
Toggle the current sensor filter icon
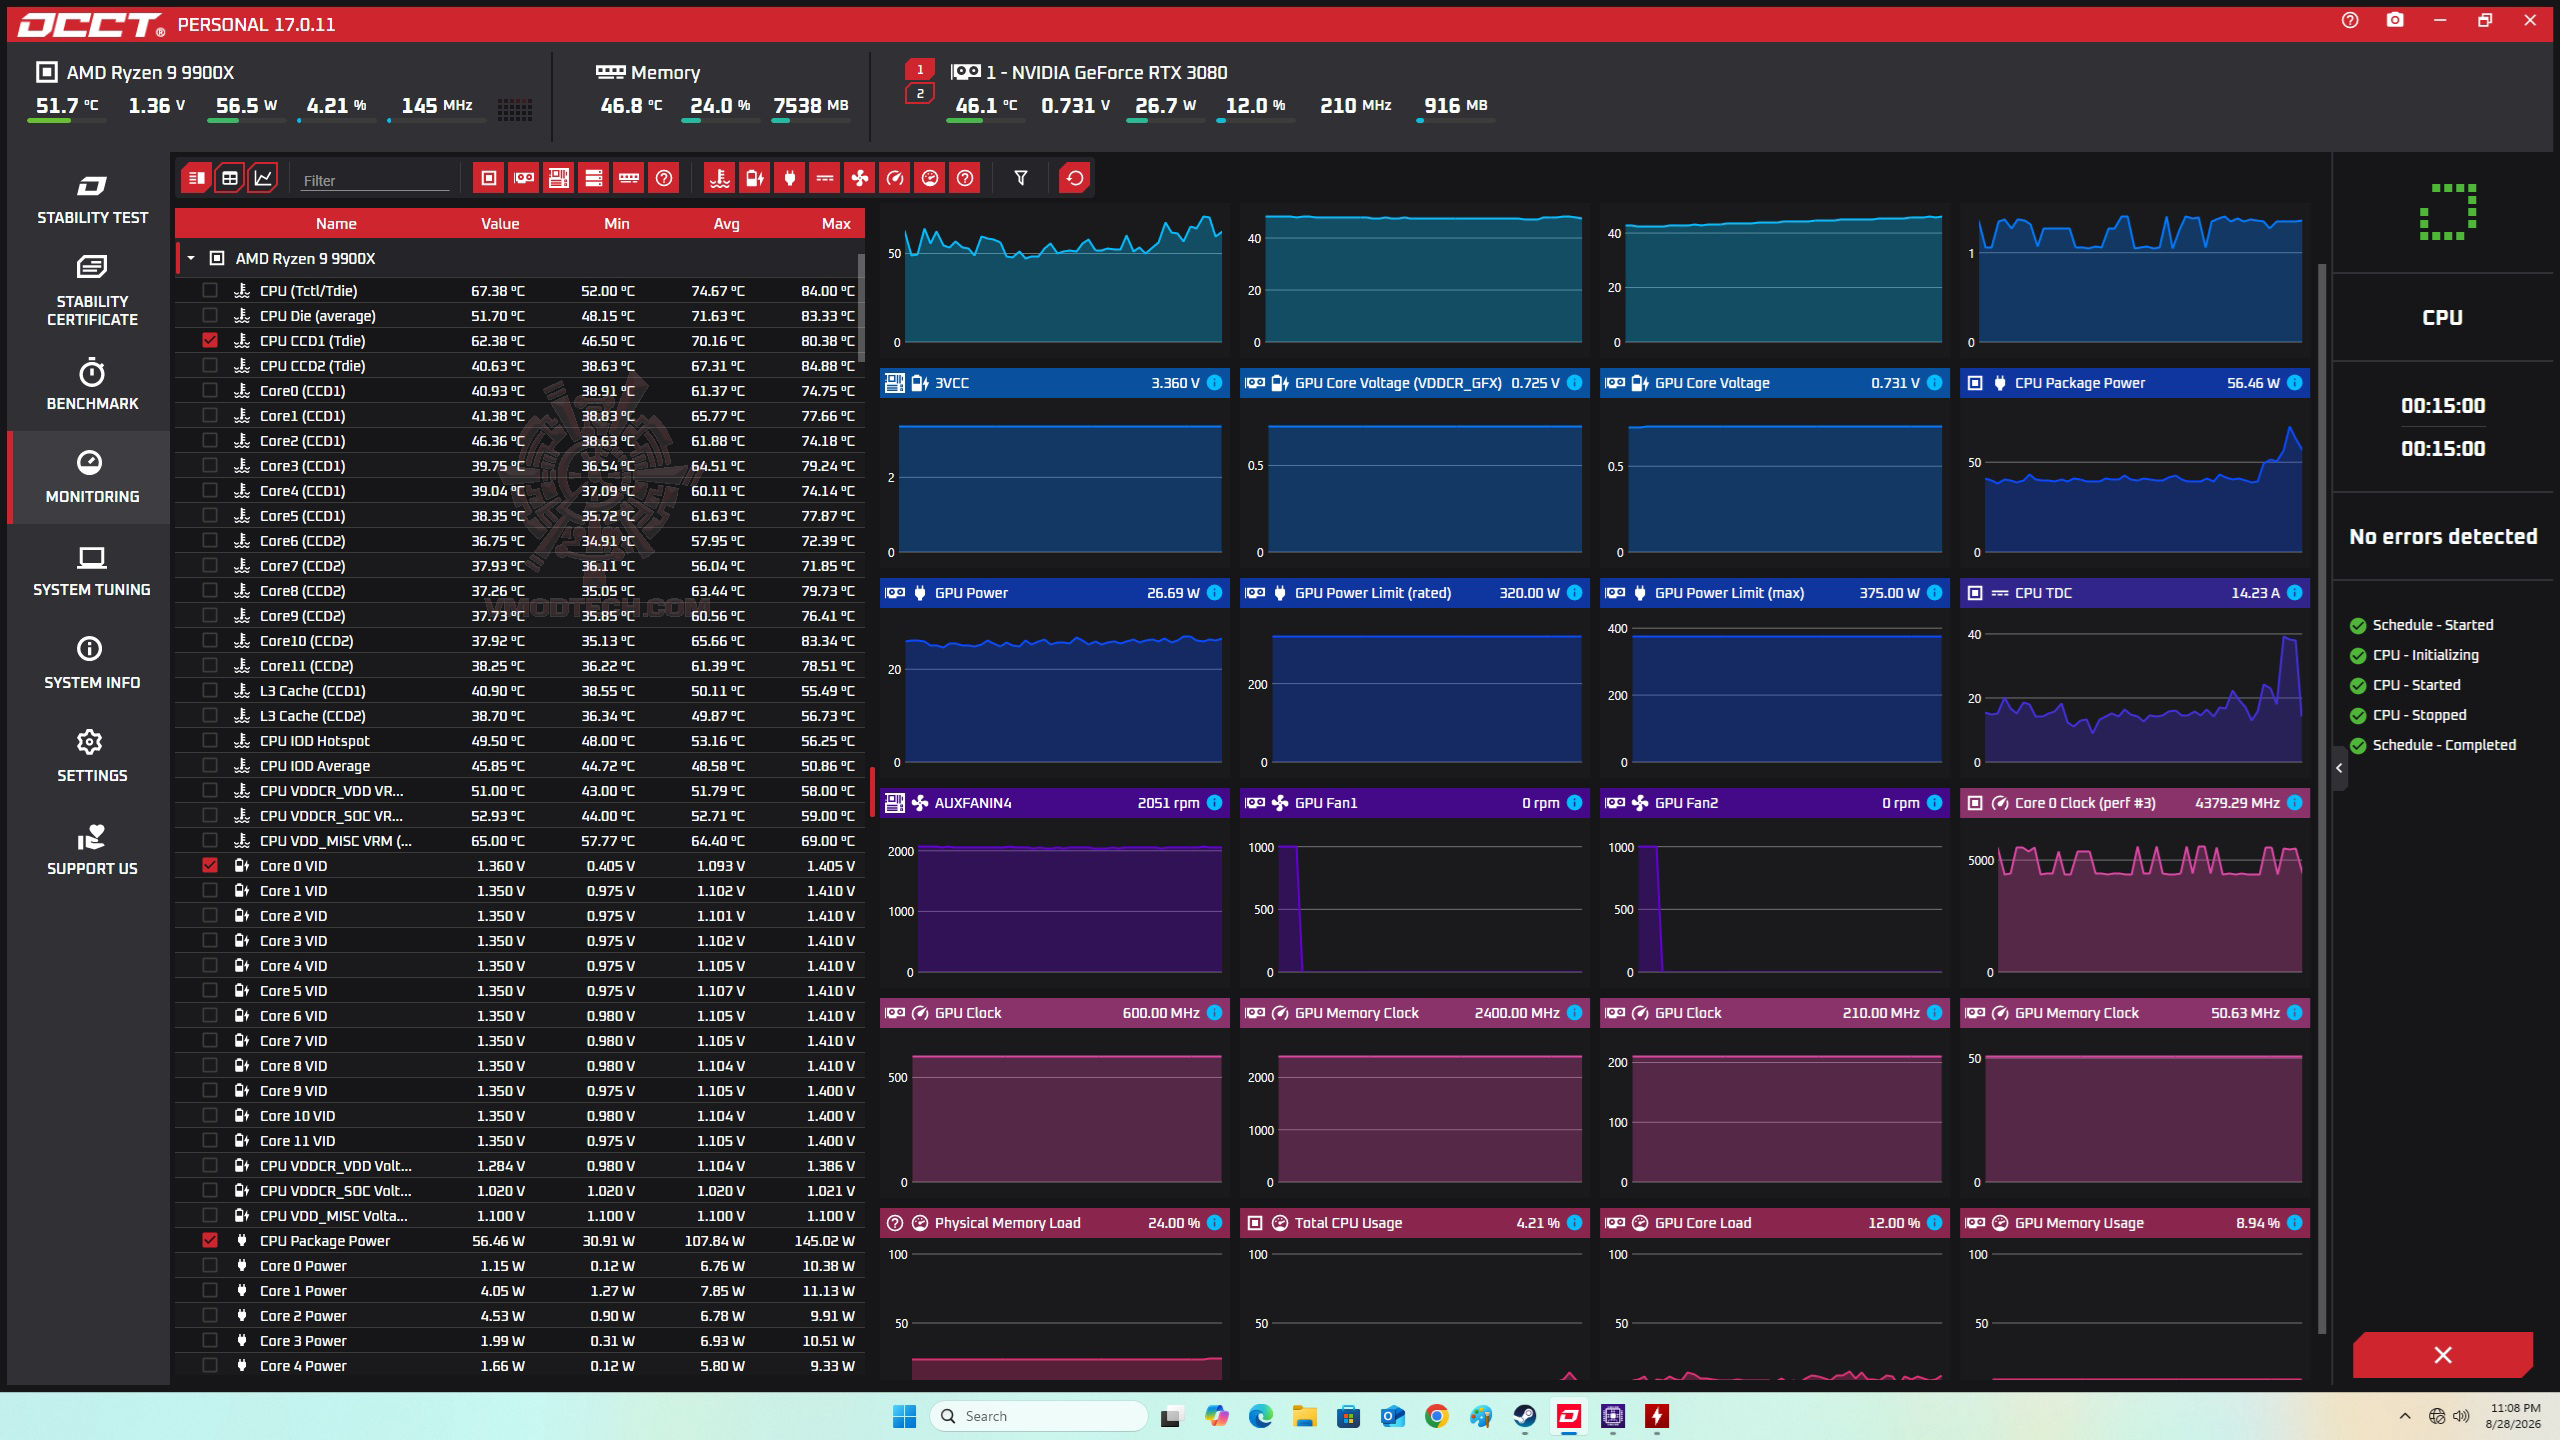824,179
